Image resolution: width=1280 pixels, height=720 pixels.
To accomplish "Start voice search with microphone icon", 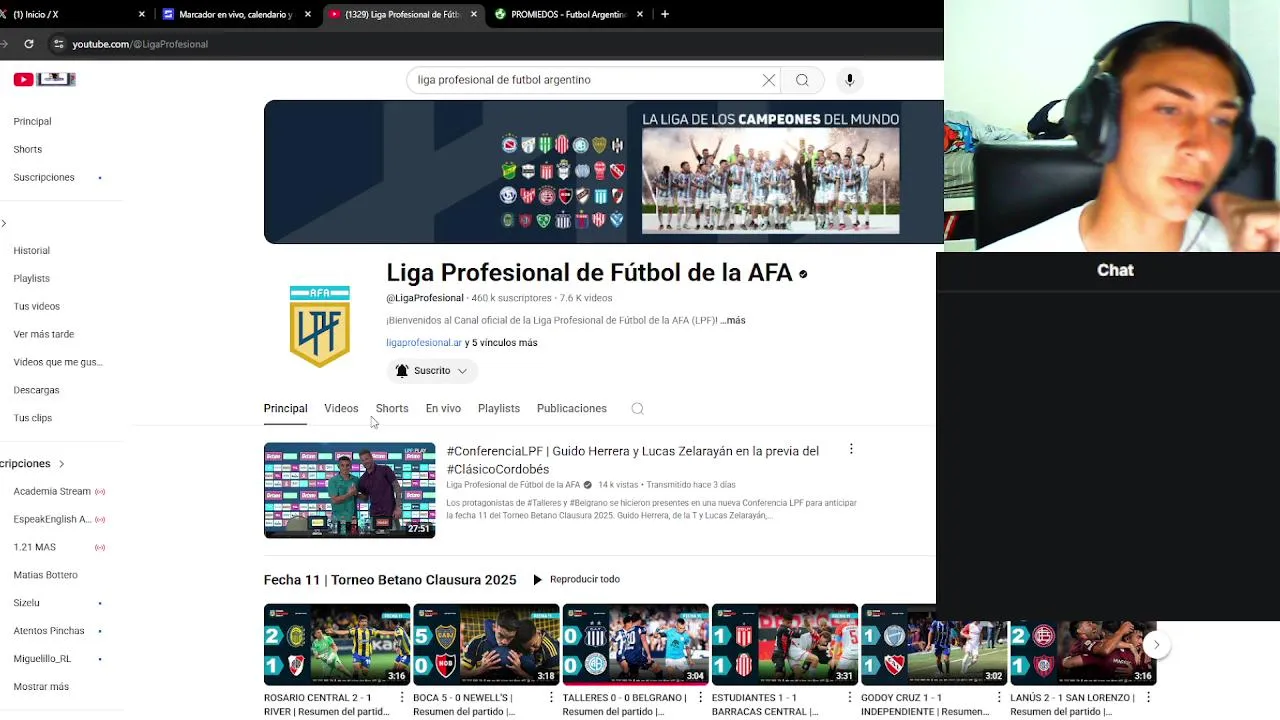I will click(x=849, y=80).
